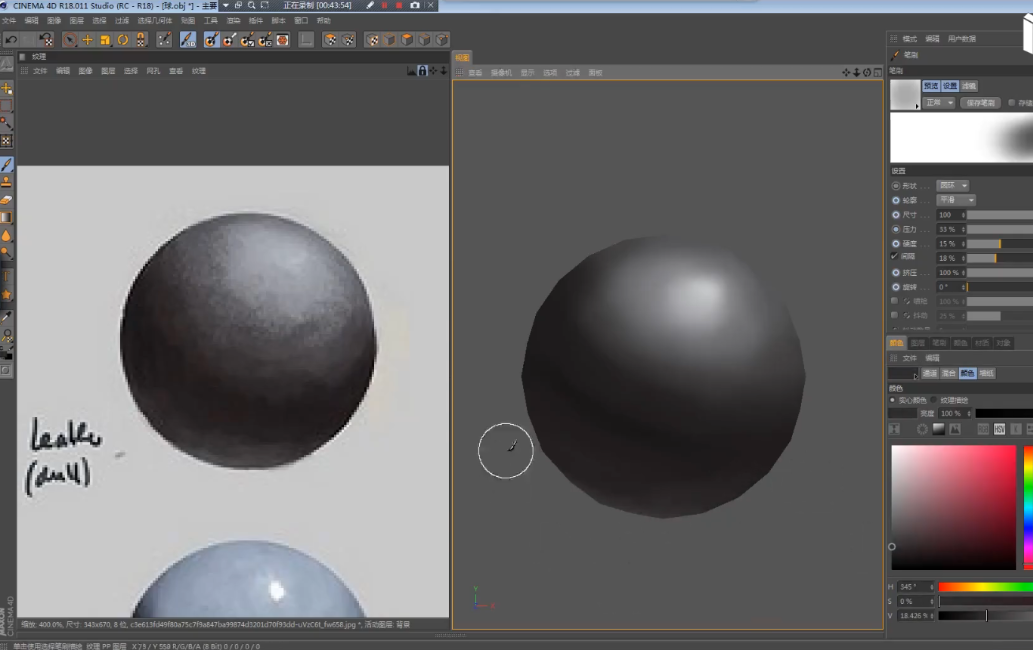Click the lock icon in texture view header
Viewport: 1033px width, 650px height.
point(422,71)
